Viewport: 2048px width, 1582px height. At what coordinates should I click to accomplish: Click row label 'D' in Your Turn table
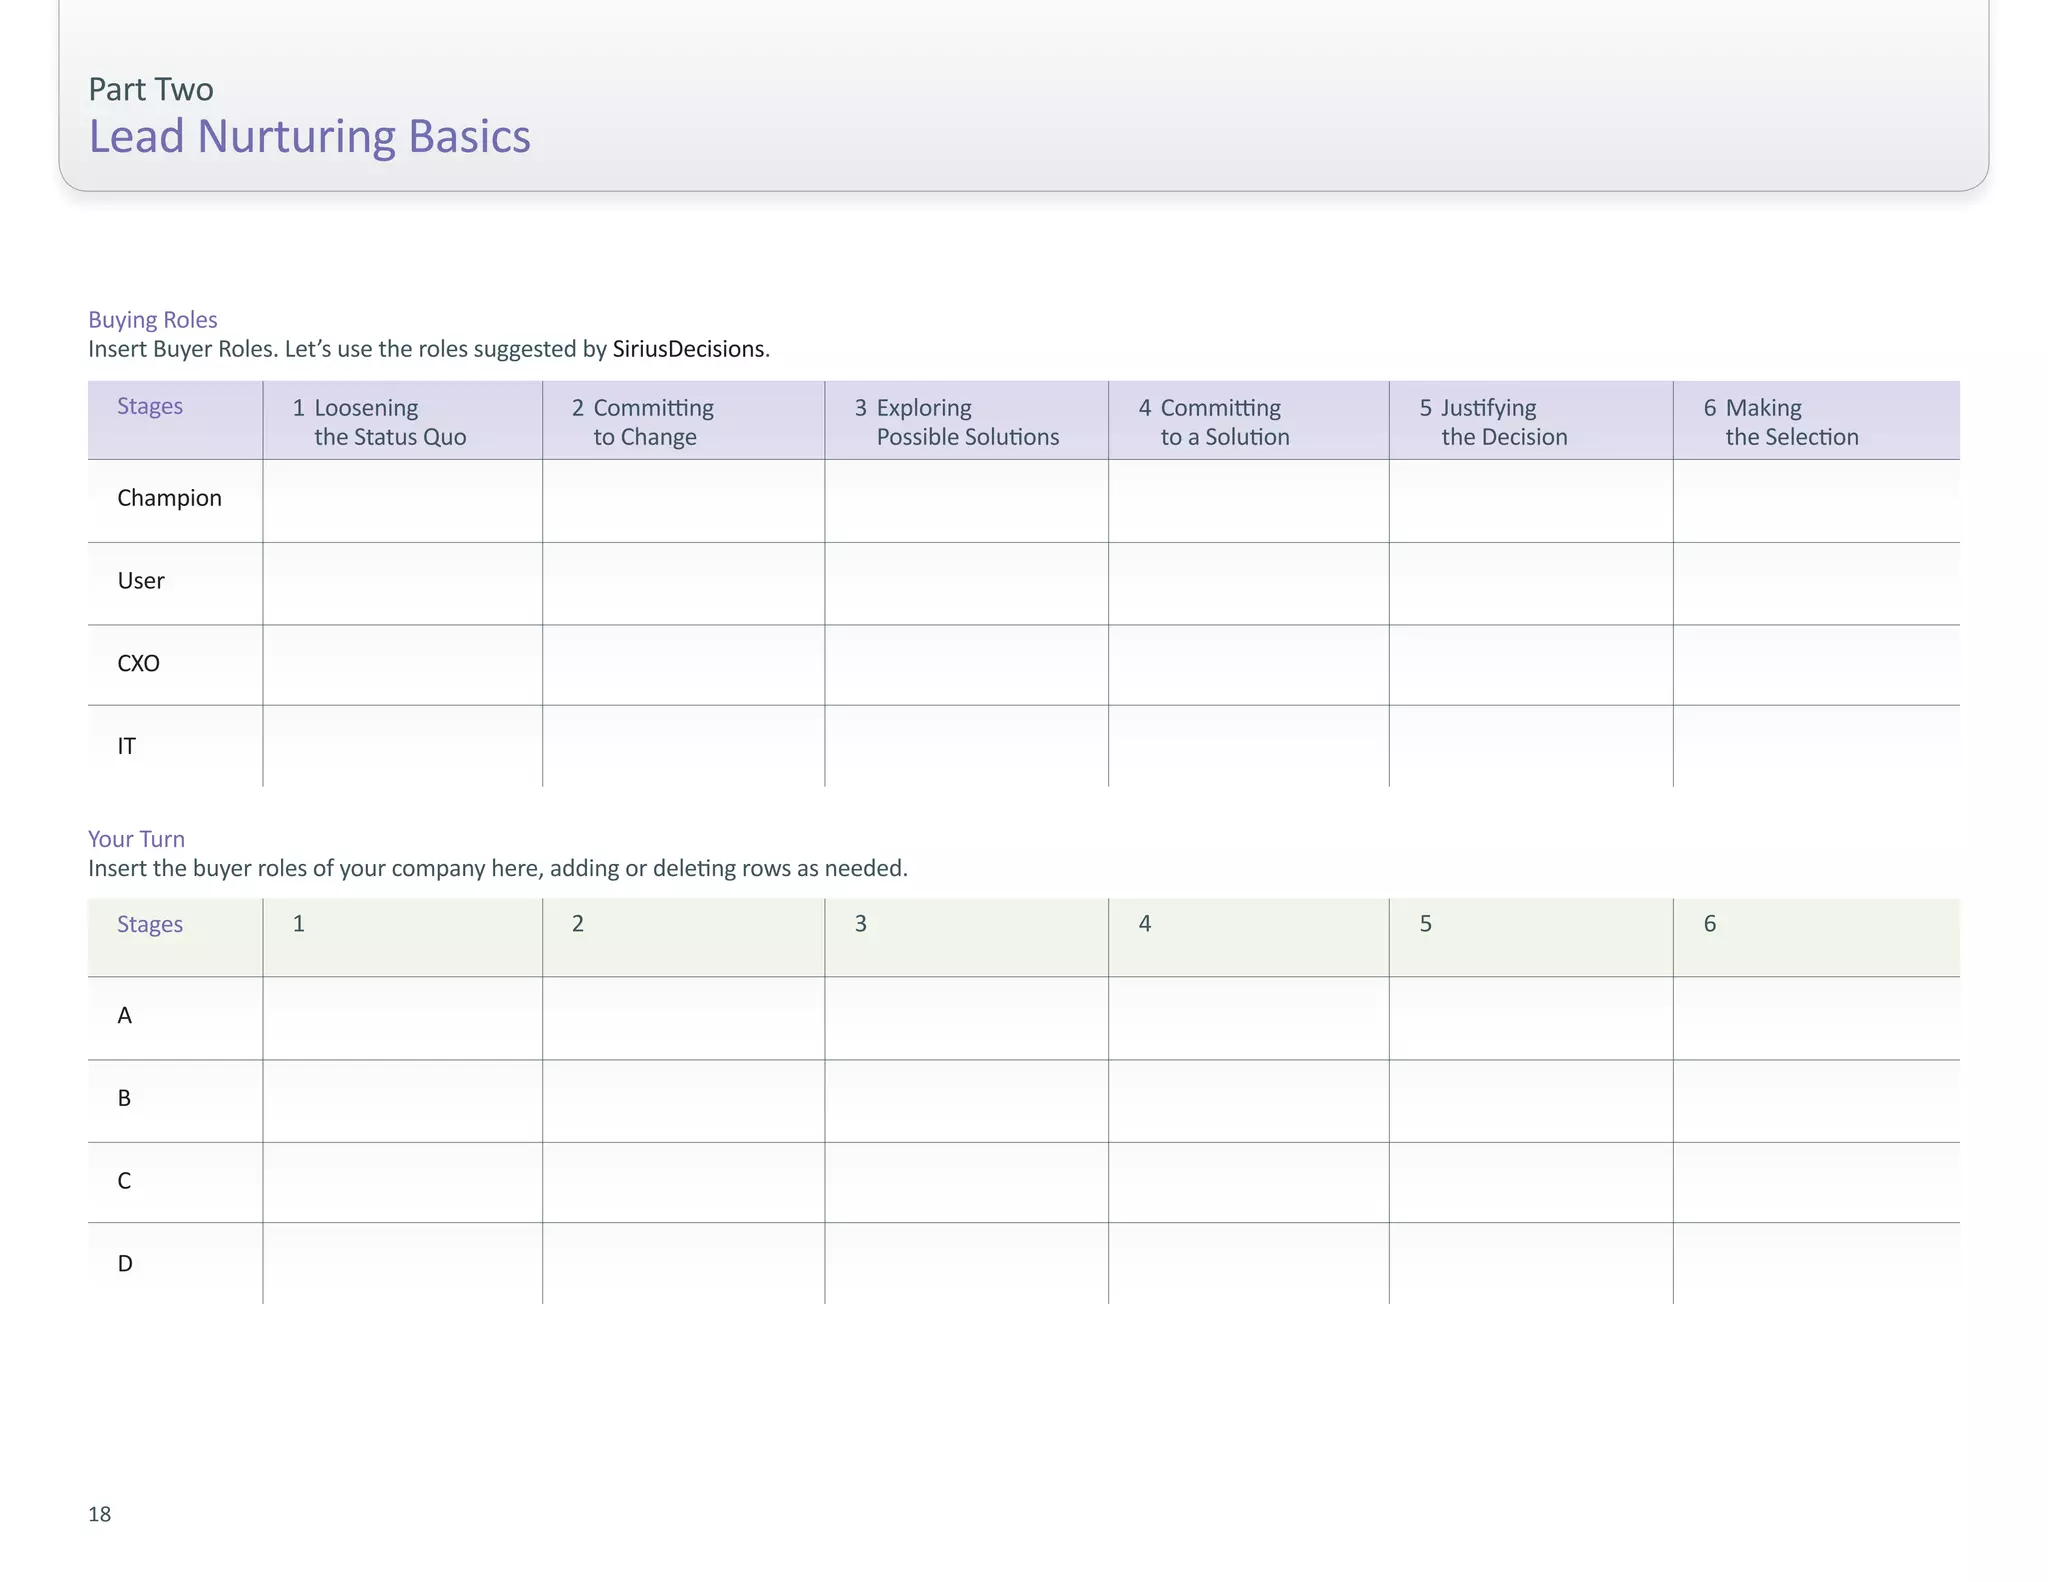click(125, 1264)
